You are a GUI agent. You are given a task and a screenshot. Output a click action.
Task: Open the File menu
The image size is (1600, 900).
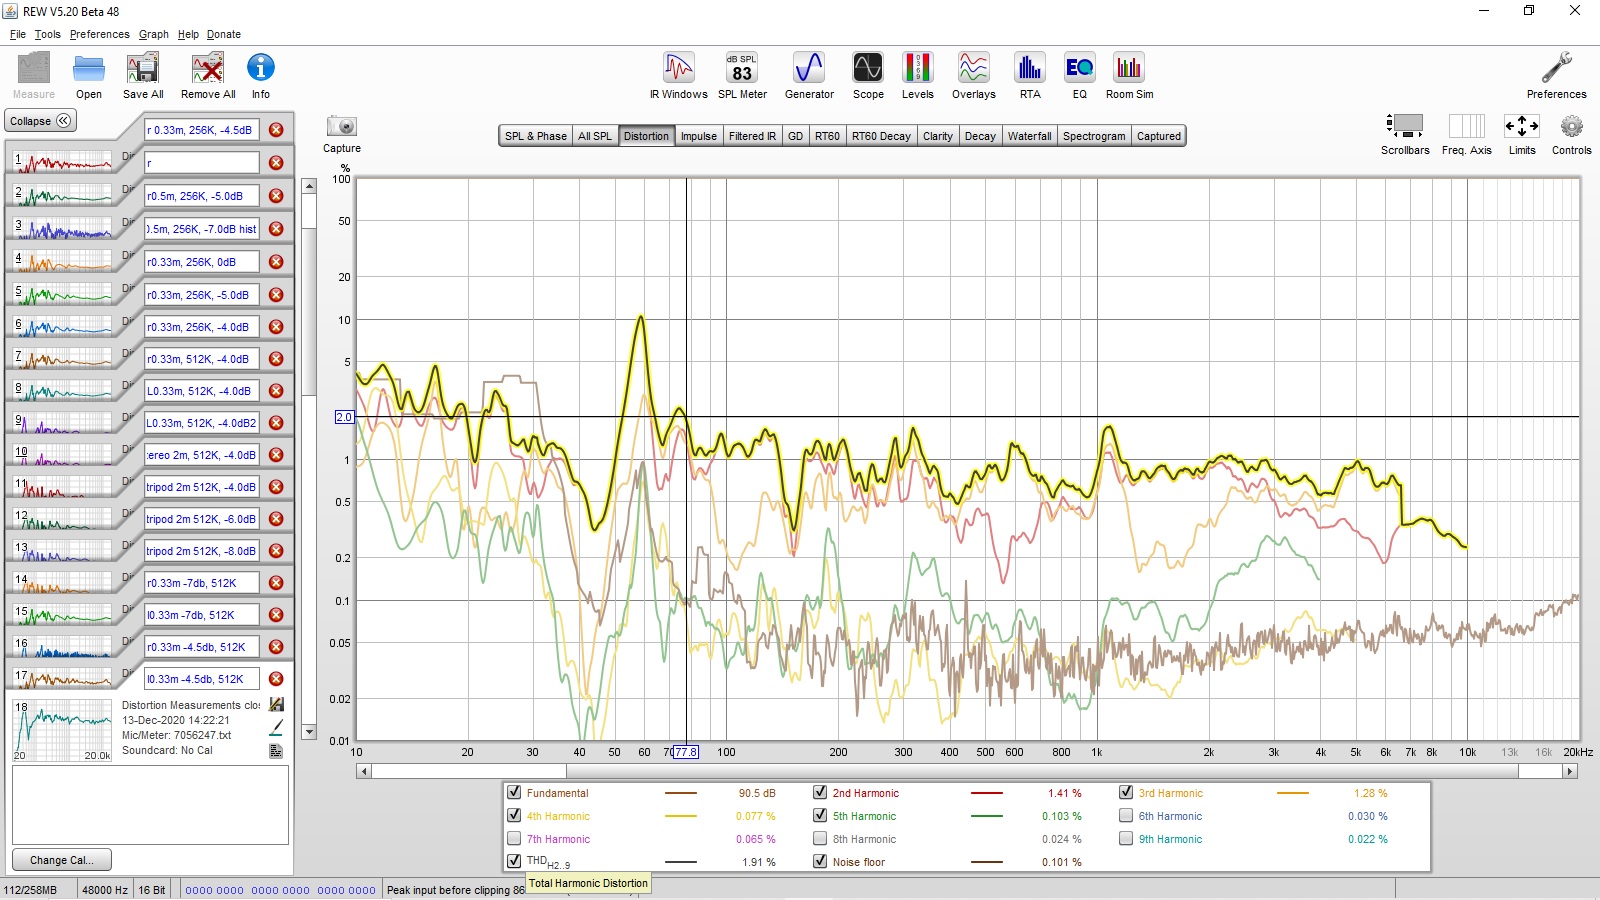(18, 34)
